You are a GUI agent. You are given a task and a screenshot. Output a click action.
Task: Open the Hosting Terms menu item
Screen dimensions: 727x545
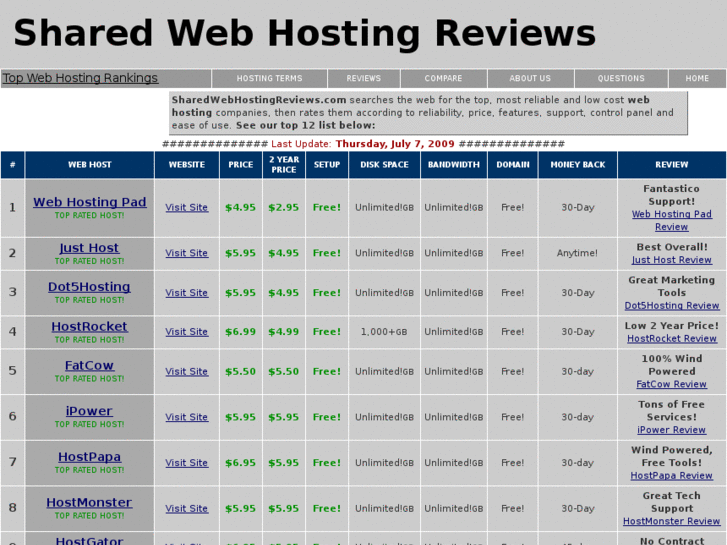269,78
